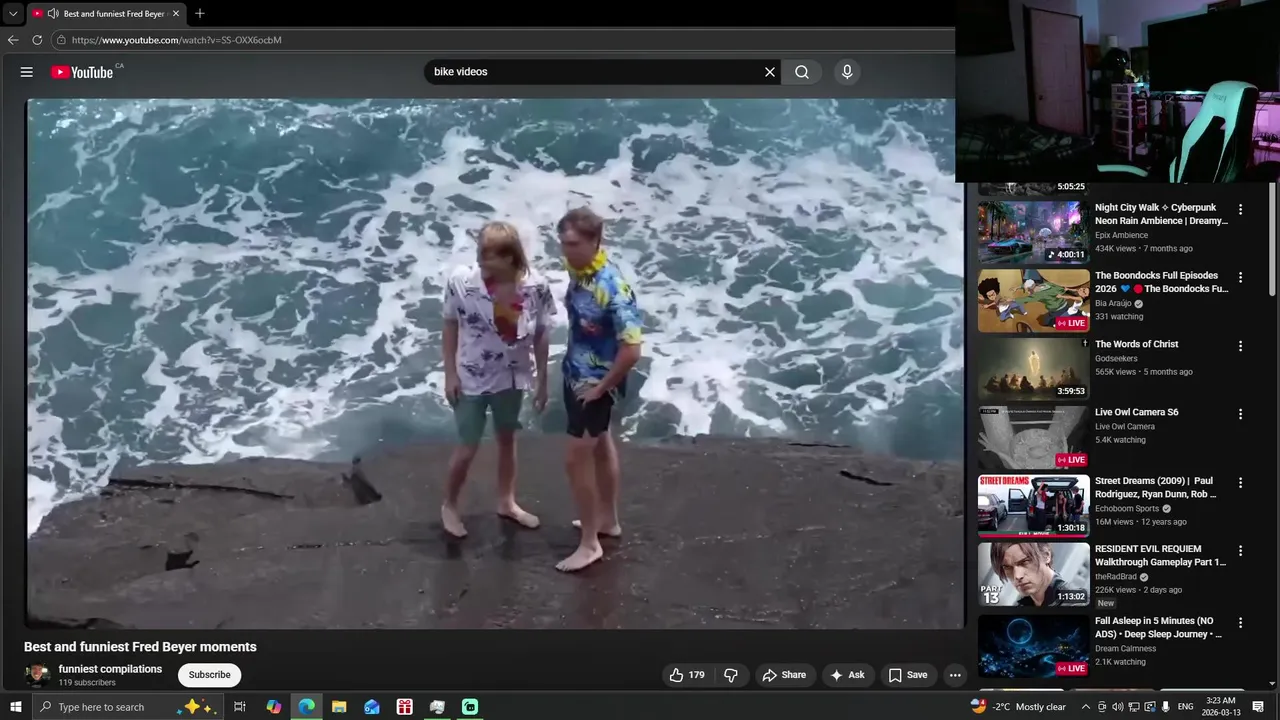Viewport: 1280px width, 720px height.
Task: Open Ask AI about this video
Action: tap(847, 675)
